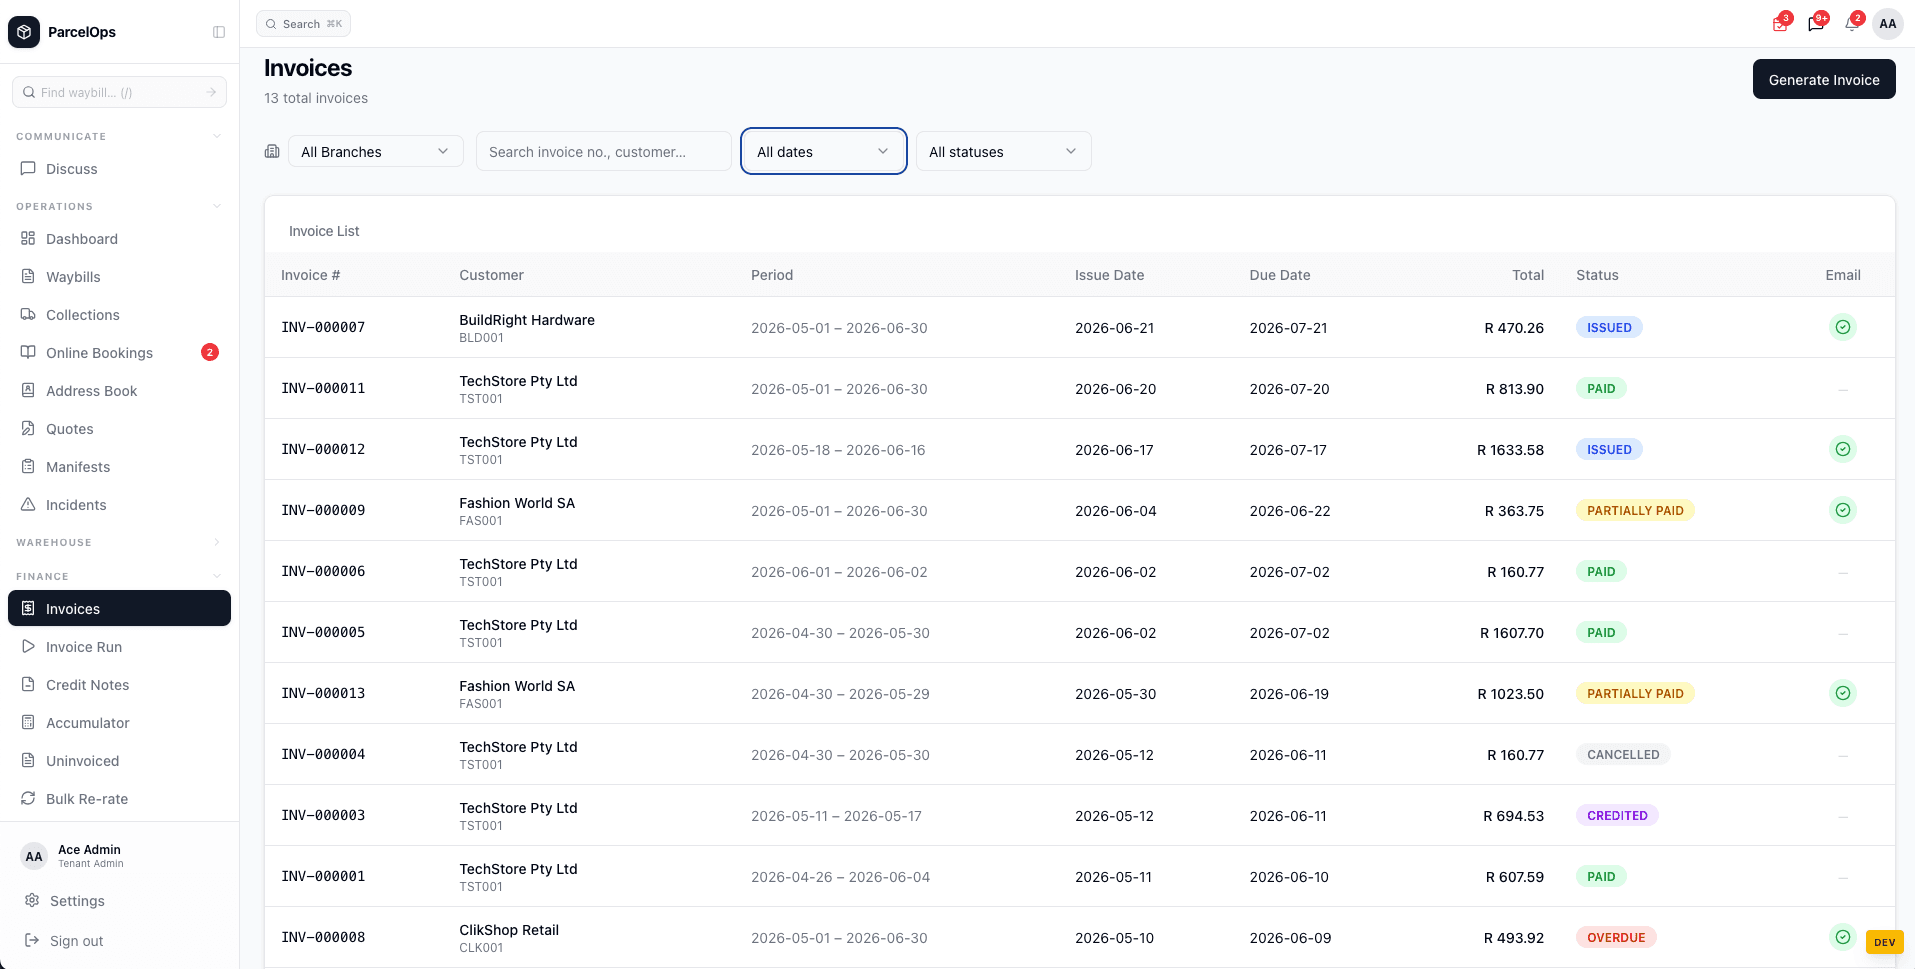Open Quotes page
The image size is (1915, 969).
tap(119, 429)
